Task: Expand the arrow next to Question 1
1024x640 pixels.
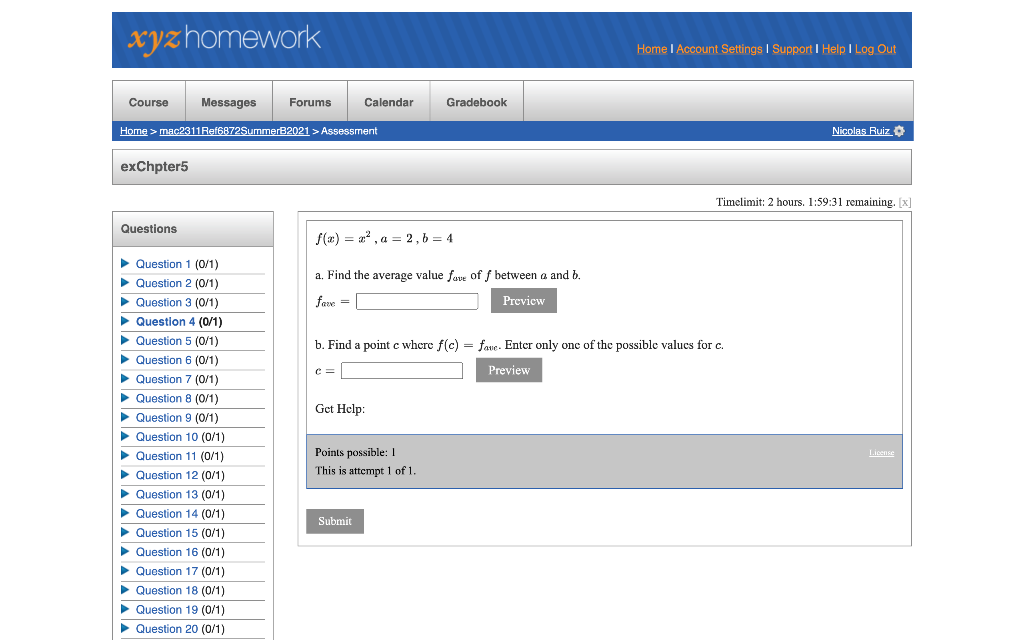Action: (x=124, y=264)
